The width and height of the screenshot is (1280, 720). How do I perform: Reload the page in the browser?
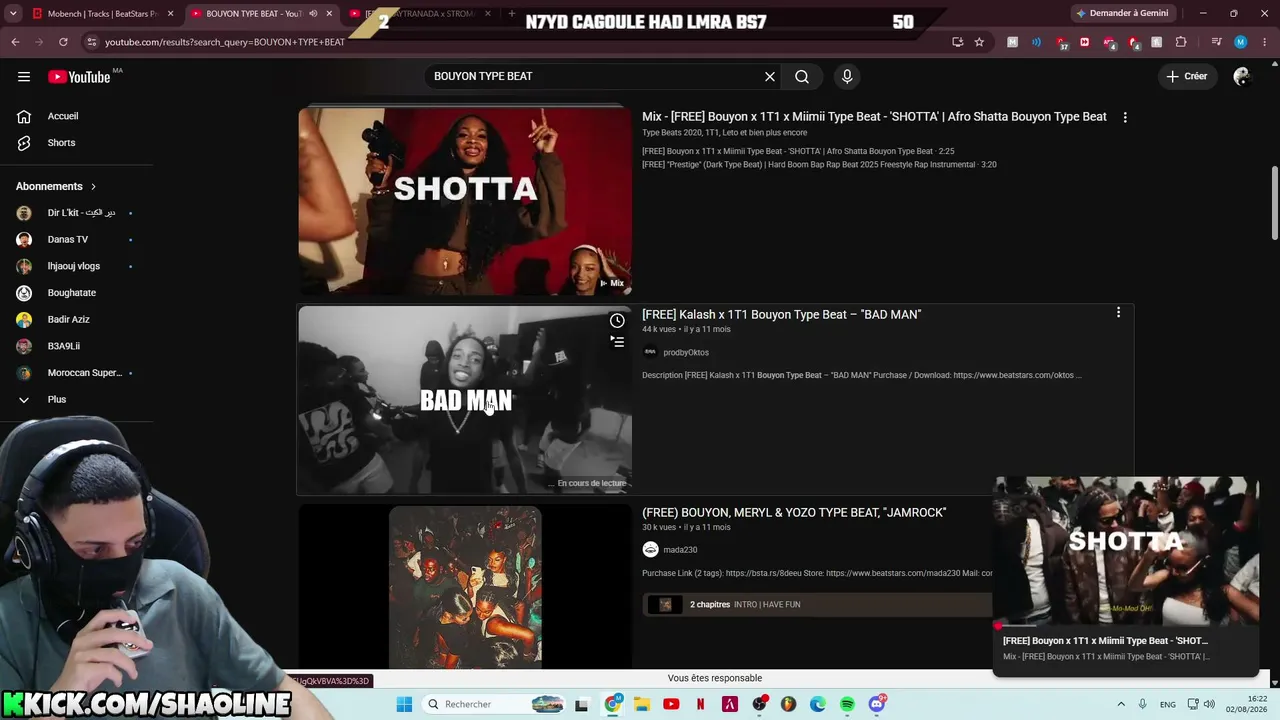pos(63,42)
